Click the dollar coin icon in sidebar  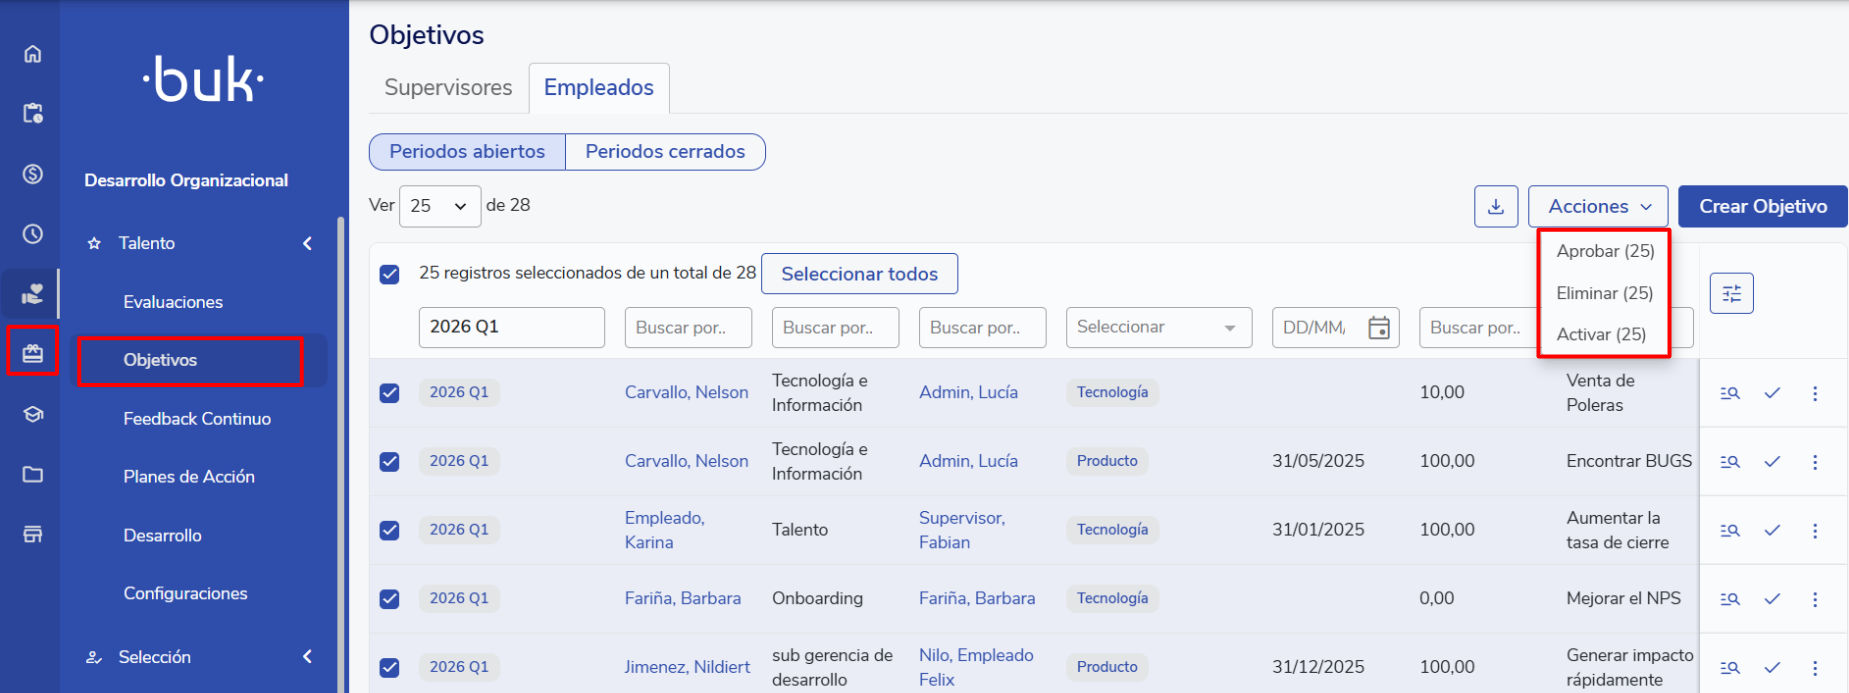pyautogui.click(x=33, y=174)
